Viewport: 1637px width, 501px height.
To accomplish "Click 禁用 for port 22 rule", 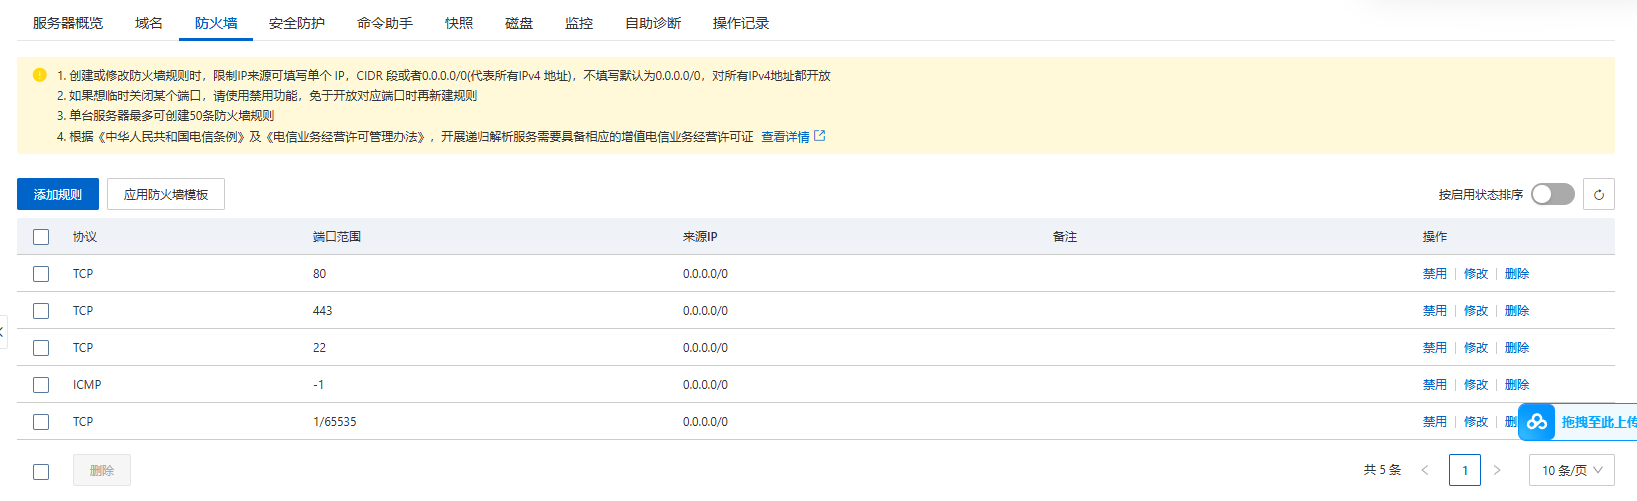I will 1435,348.
